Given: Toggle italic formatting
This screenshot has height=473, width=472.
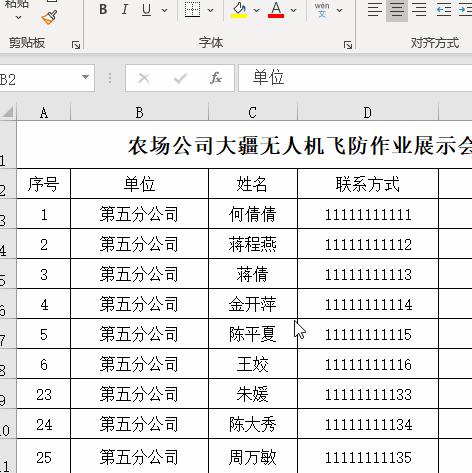Looking at the screenshot, I should (x=125, y=10).
